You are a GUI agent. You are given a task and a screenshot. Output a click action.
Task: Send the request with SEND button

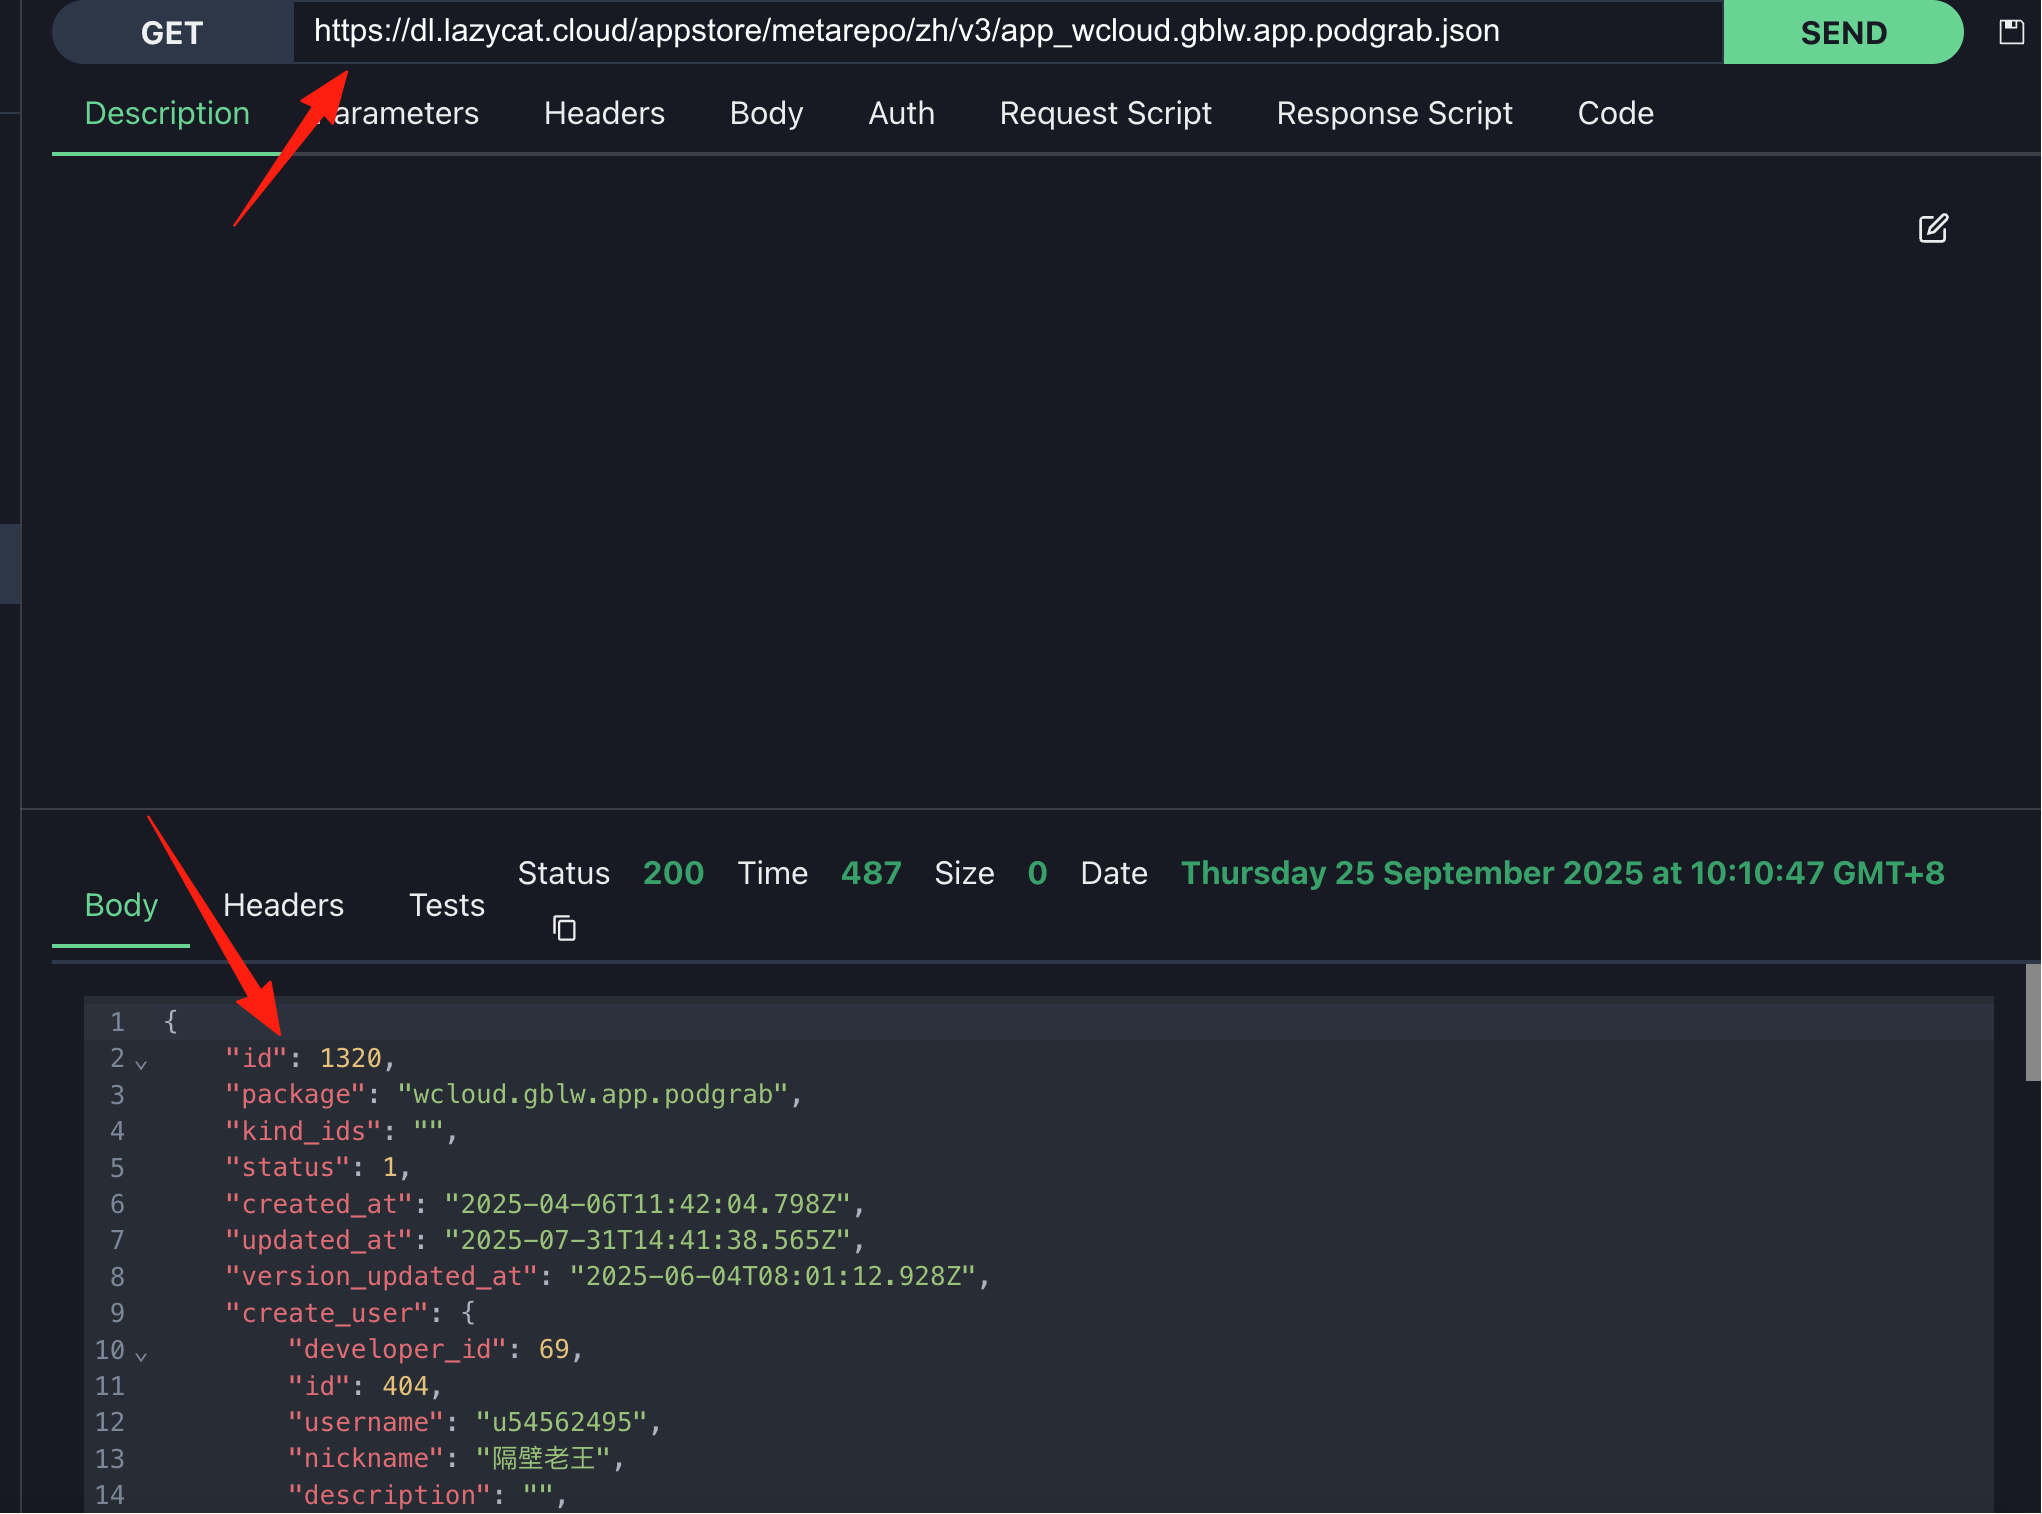pyautogui.click(x=1843, y=32)
